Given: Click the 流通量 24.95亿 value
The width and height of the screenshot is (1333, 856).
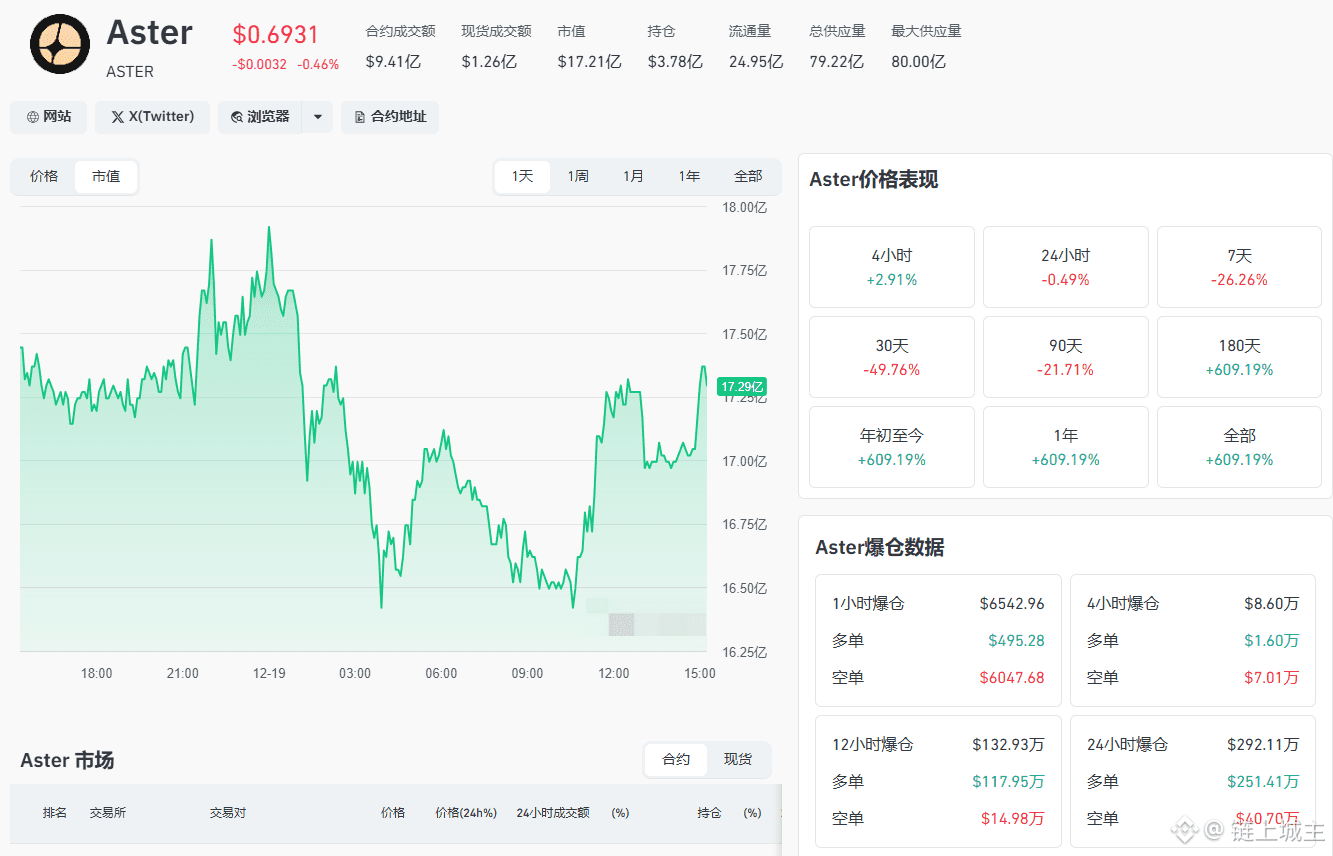Looking at the screenshot, I should pyautogui.click(x=756, y=62).
